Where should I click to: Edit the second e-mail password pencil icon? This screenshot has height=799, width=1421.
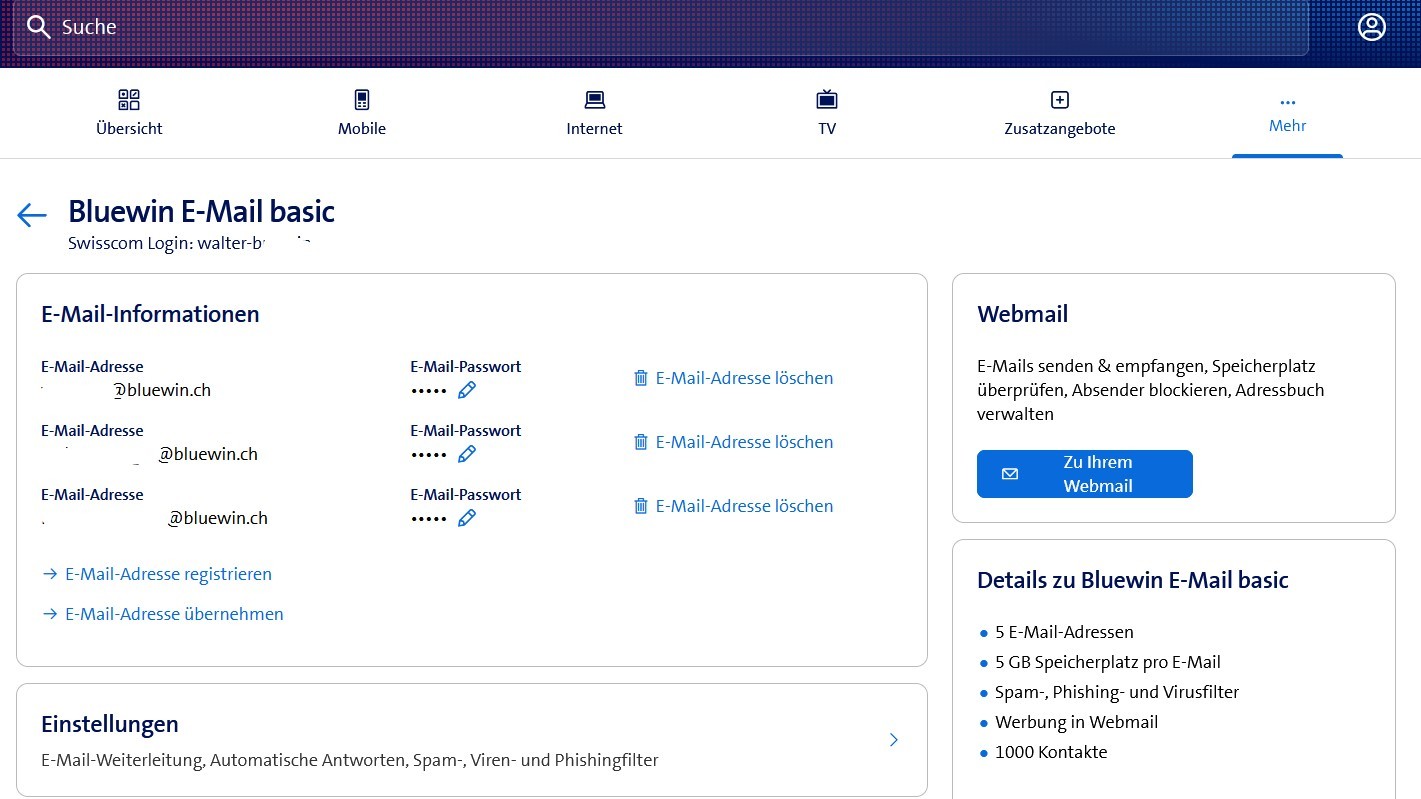pyautogui.click(x=466, y=454)
